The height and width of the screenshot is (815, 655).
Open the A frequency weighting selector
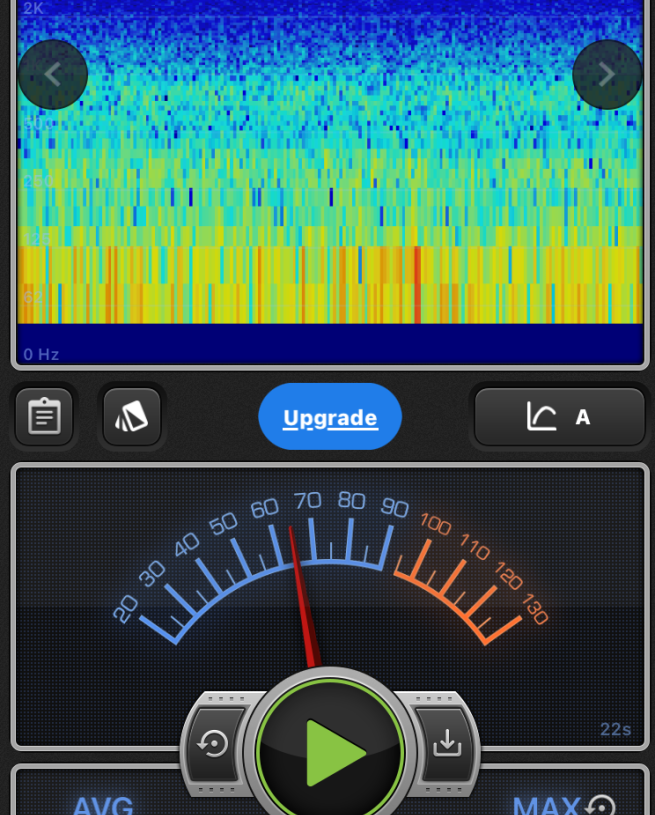pos(582,417)
